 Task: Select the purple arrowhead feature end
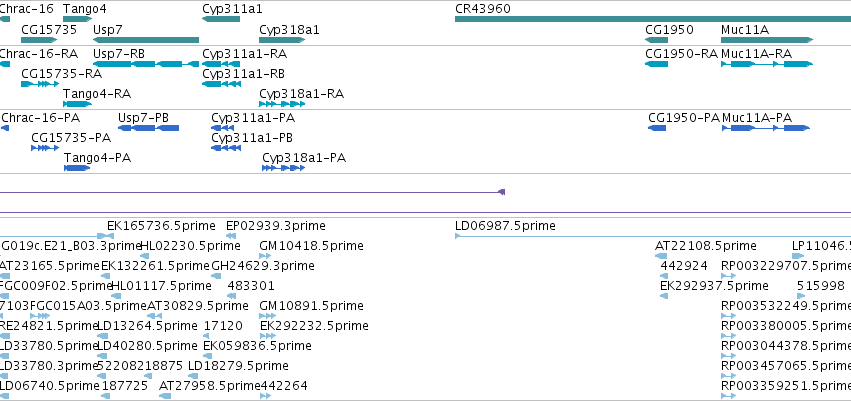tap(502, 192)
